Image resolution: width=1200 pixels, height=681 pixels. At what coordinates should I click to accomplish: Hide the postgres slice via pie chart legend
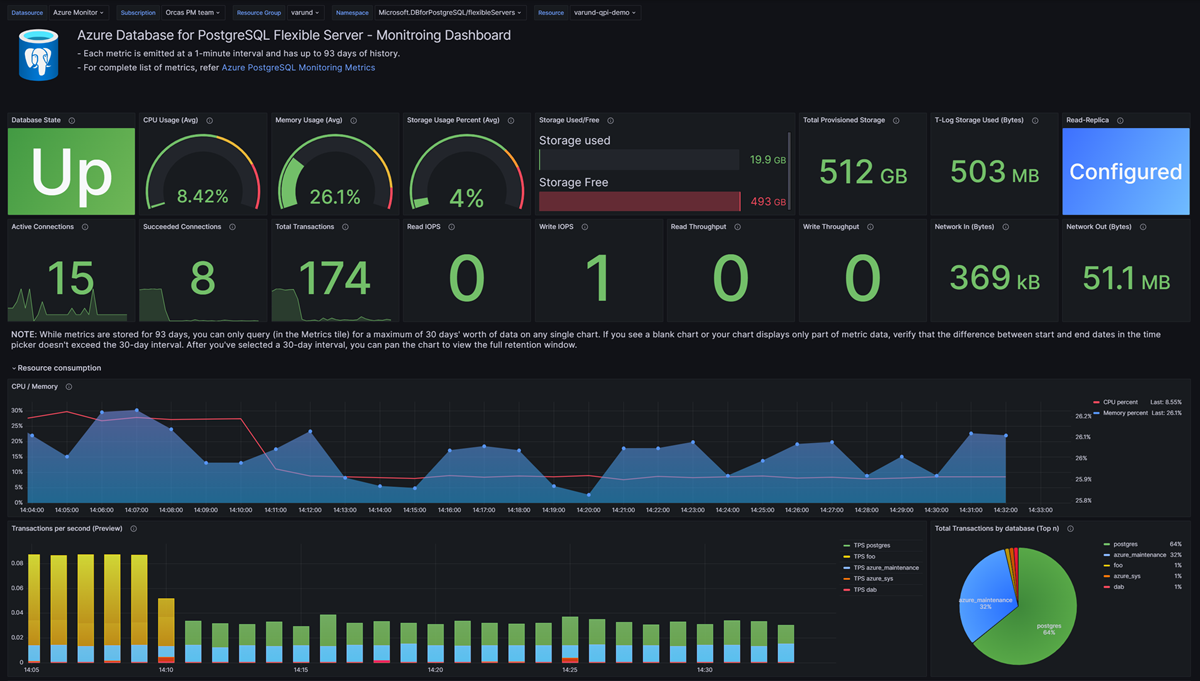(1126, 544)
